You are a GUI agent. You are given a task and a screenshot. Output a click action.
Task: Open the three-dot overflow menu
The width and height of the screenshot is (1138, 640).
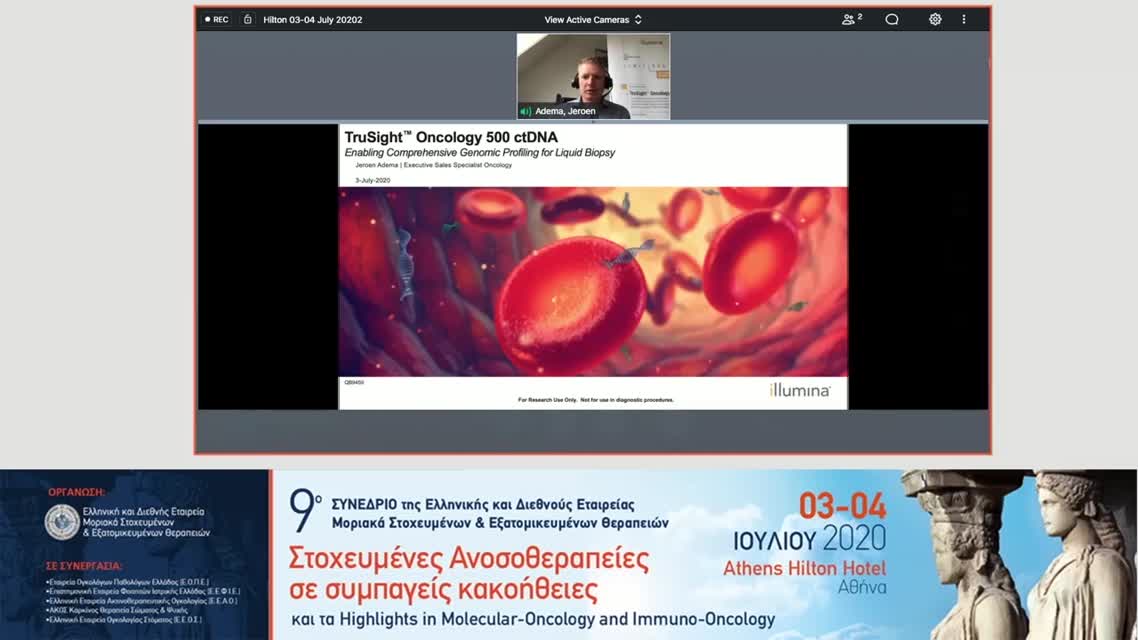(x=963, y=18)
